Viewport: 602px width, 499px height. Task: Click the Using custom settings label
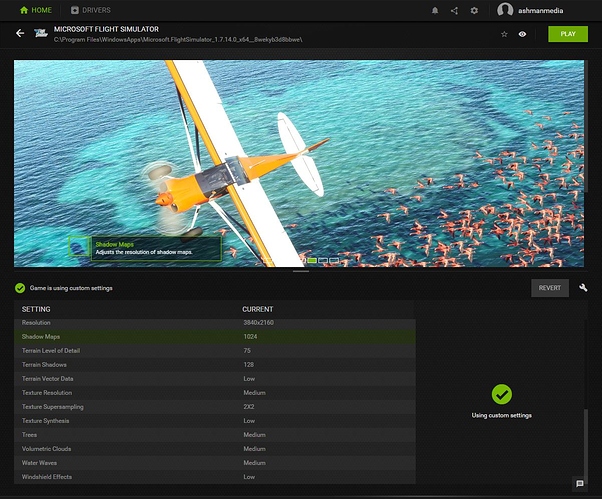tap(501, 415)
